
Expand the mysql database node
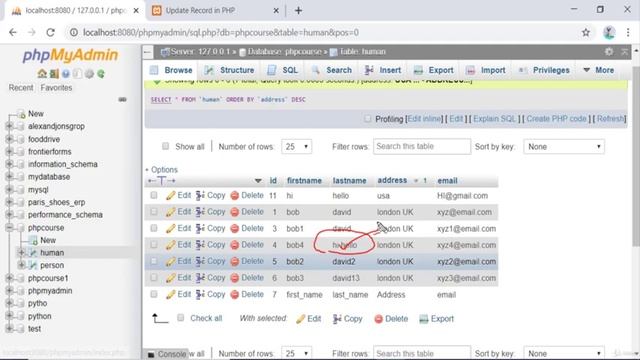coord(9,190)
